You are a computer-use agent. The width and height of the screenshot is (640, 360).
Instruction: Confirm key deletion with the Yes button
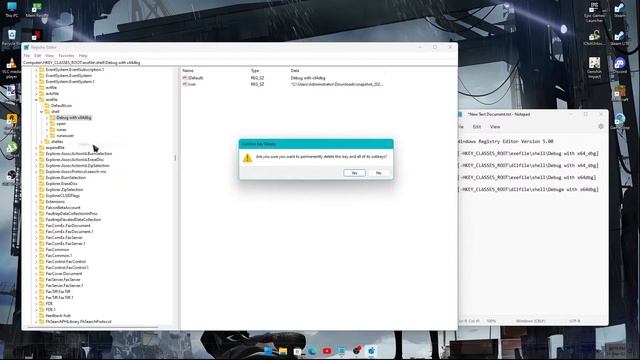tap(354, 173)
